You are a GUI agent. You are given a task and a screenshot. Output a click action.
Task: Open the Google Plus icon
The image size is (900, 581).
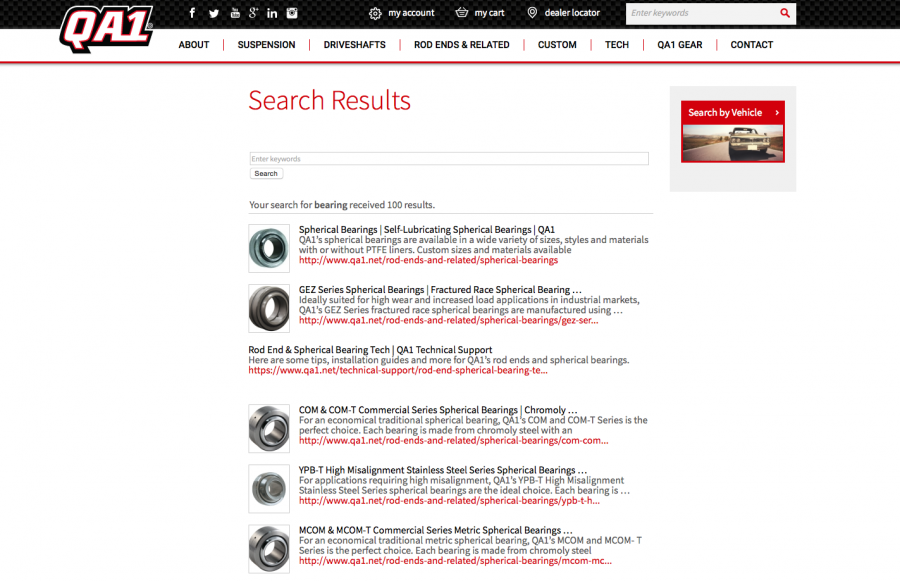(253, 13)
